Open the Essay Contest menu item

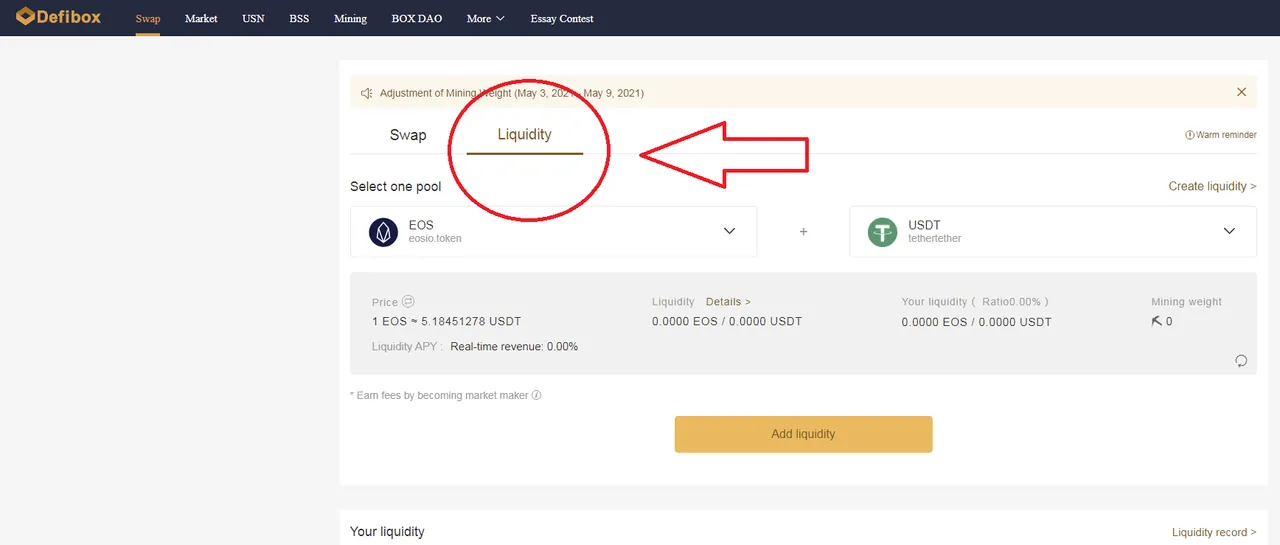point(562,18)
